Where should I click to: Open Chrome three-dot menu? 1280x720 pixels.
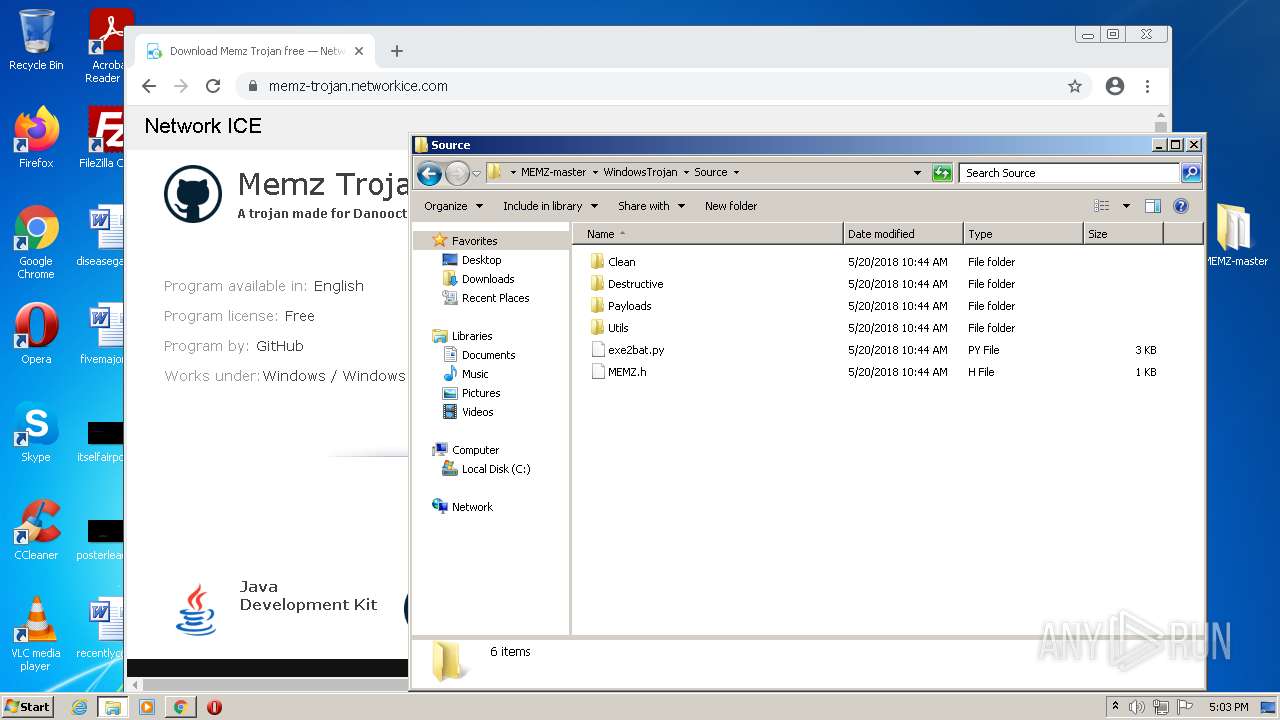[1147, 86]
